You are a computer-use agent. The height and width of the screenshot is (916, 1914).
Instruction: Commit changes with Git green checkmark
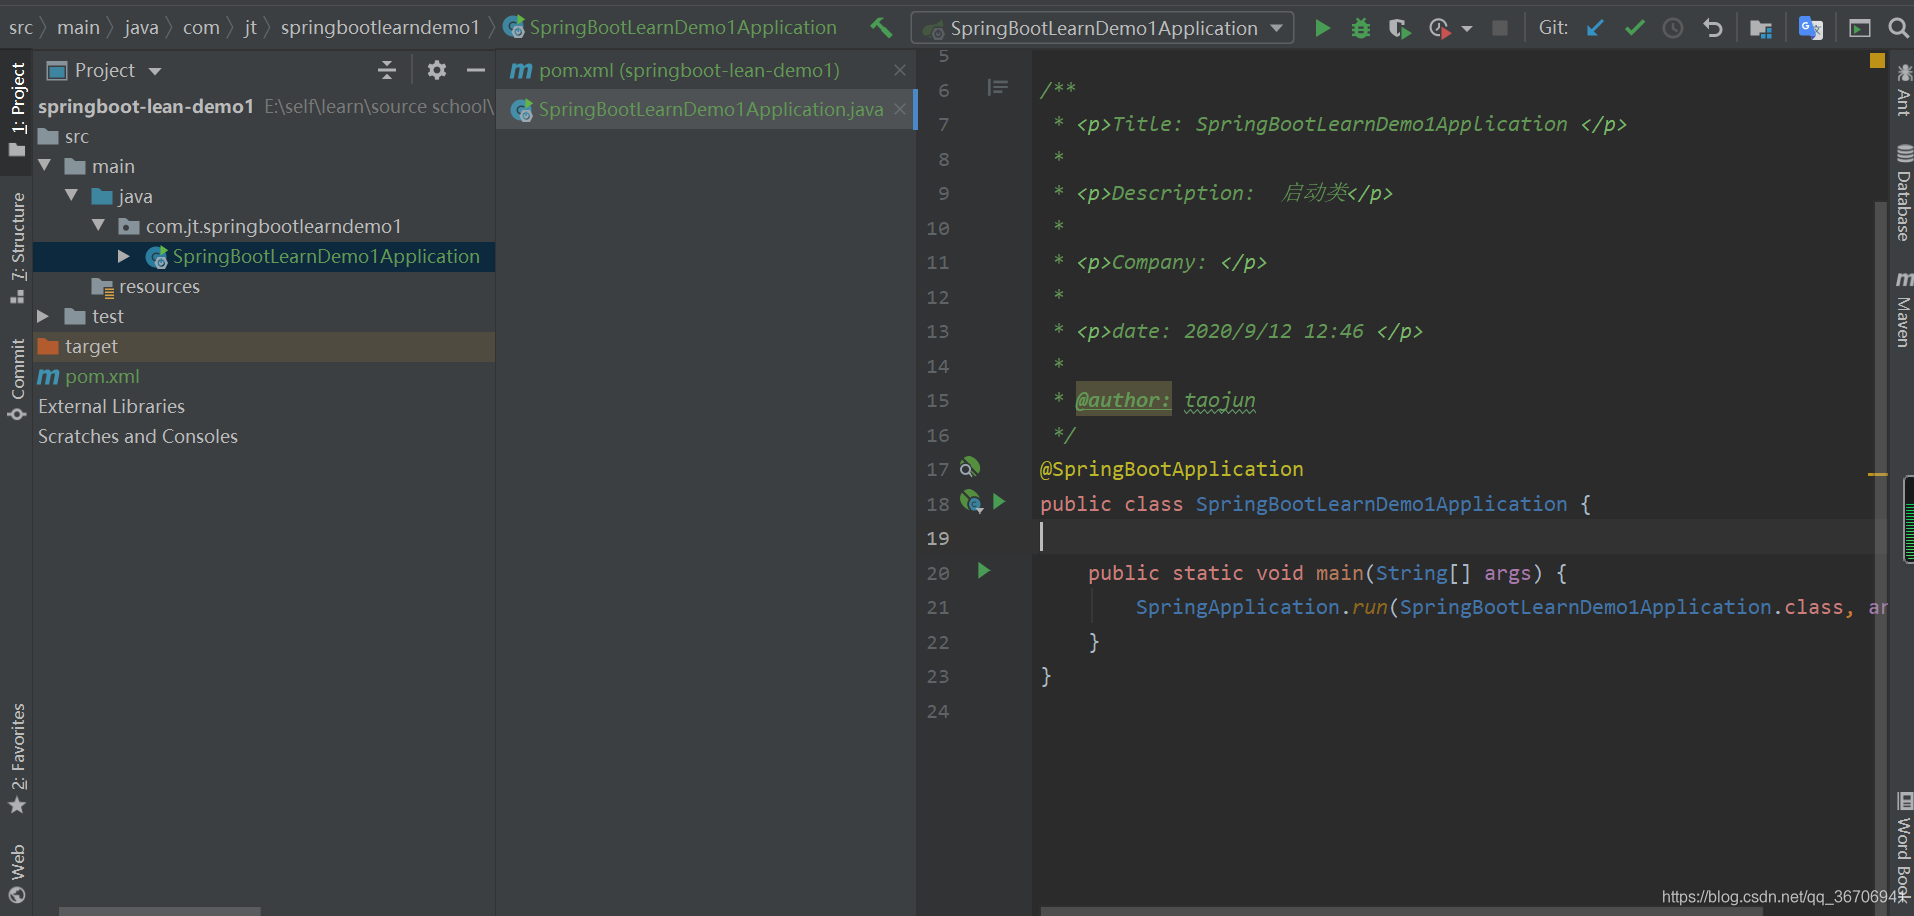(x=1634, y=28)
